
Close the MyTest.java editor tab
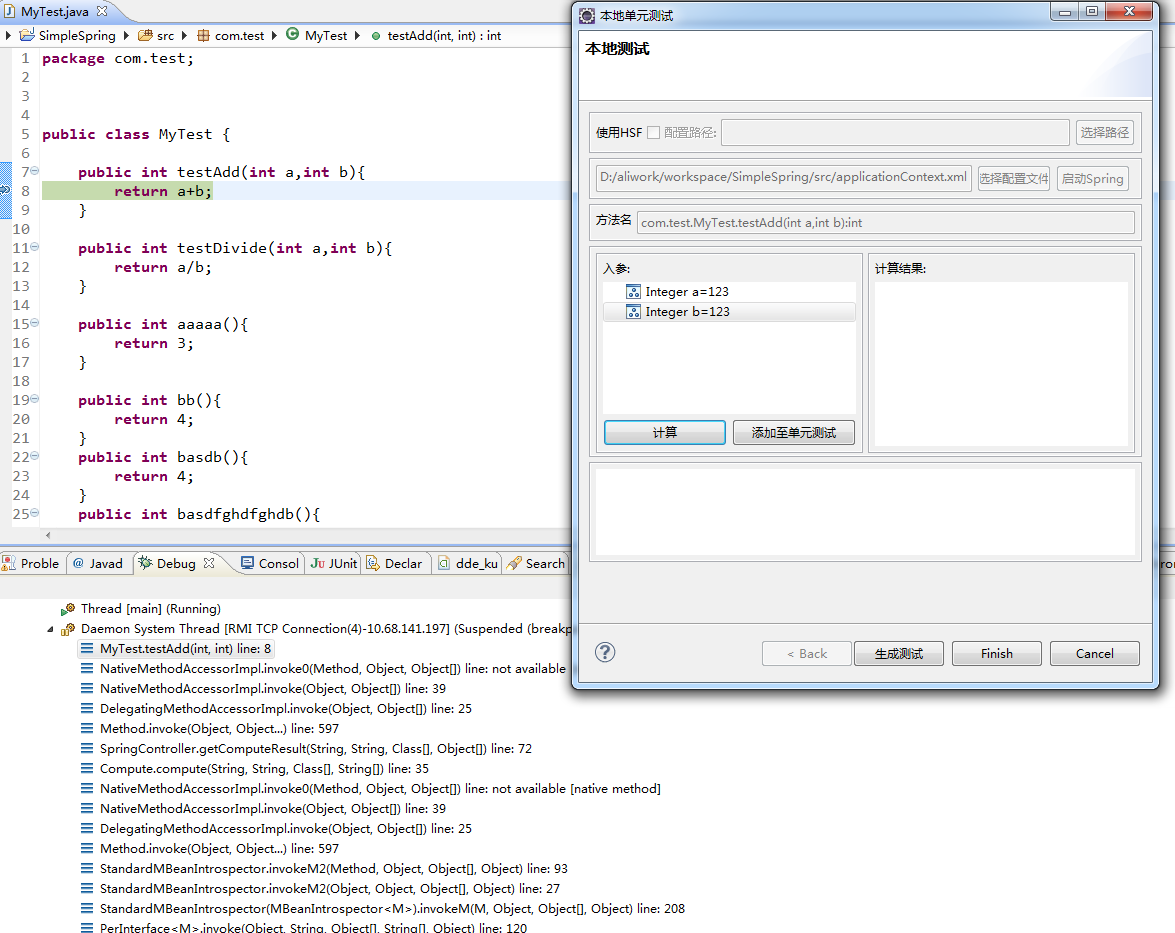click(102, 11)
